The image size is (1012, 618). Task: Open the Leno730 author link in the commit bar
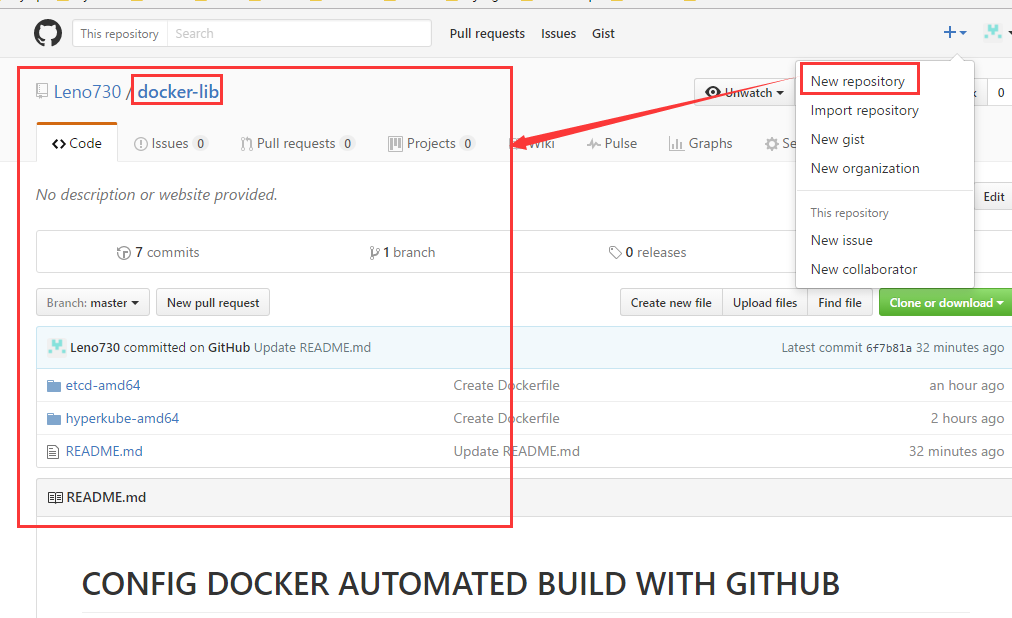pos(95,347)
